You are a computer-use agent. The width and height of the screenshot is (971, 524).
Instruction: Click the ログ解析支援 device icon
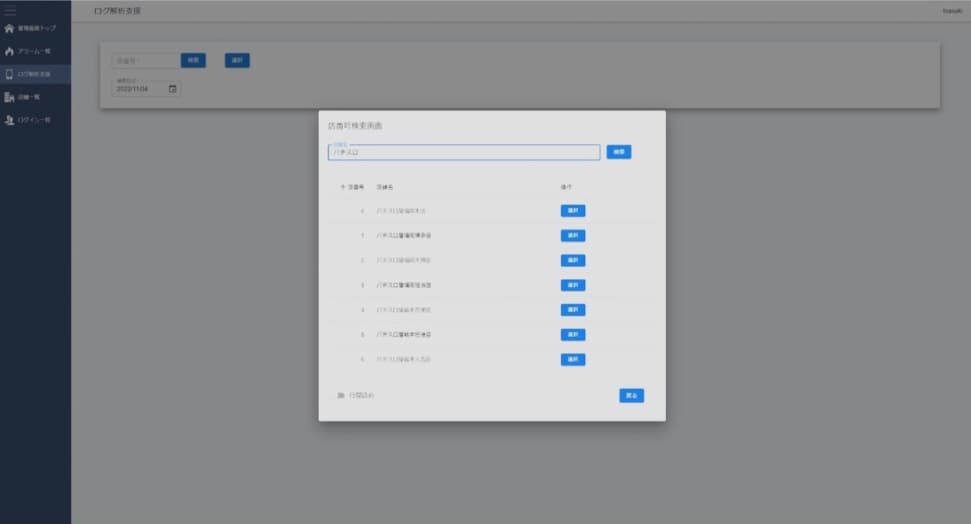pos(10,74)
